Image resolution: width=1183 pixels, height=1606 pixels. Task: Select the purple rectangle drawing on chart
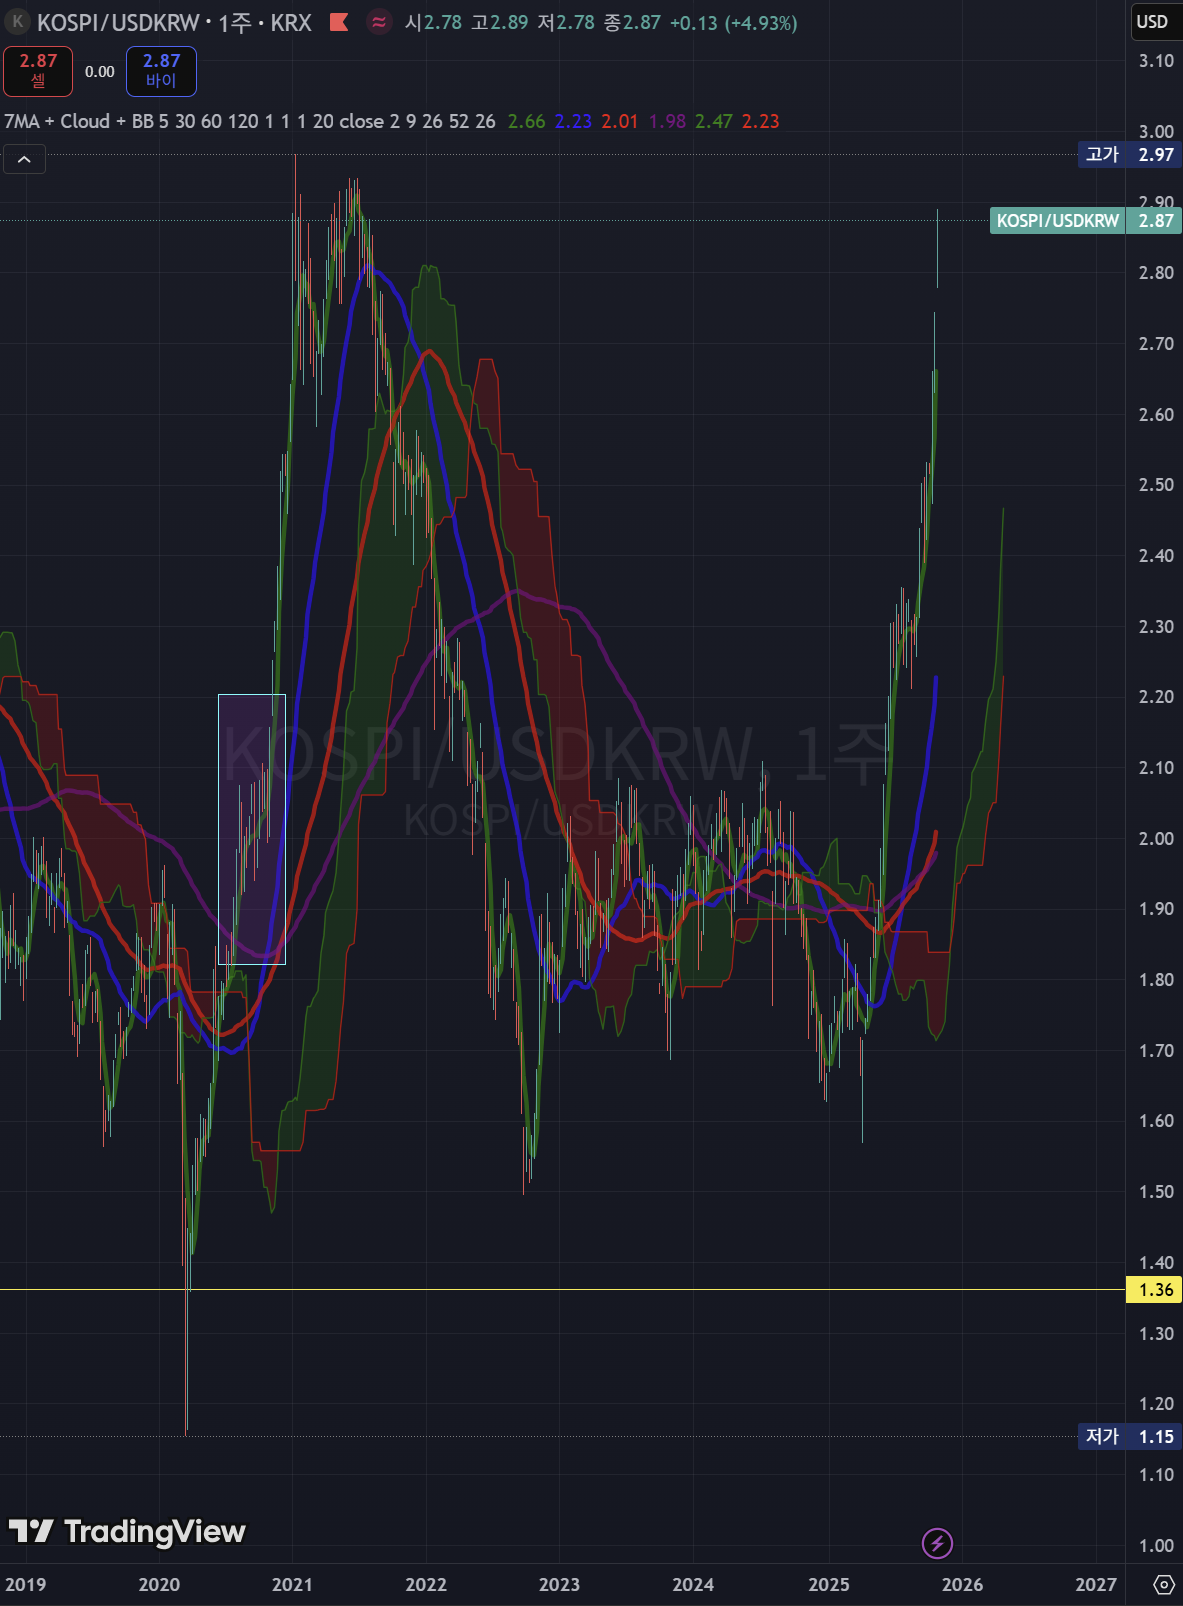point(252,829)
